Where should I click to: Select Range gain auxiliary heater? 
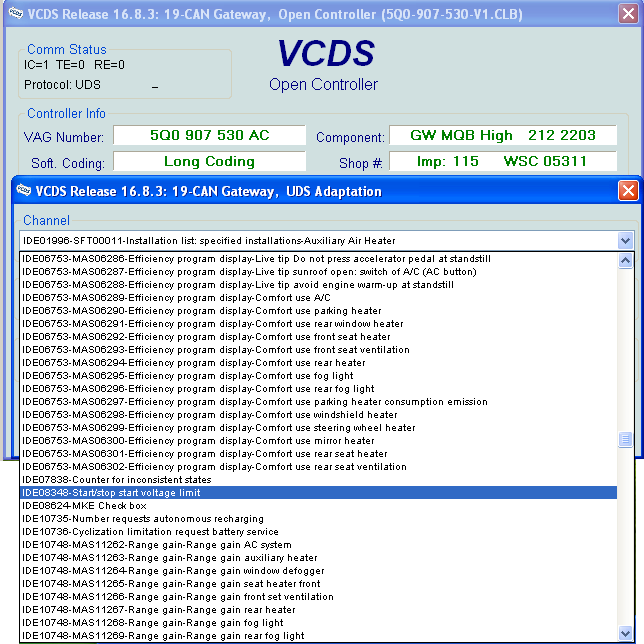click(318, 558)
